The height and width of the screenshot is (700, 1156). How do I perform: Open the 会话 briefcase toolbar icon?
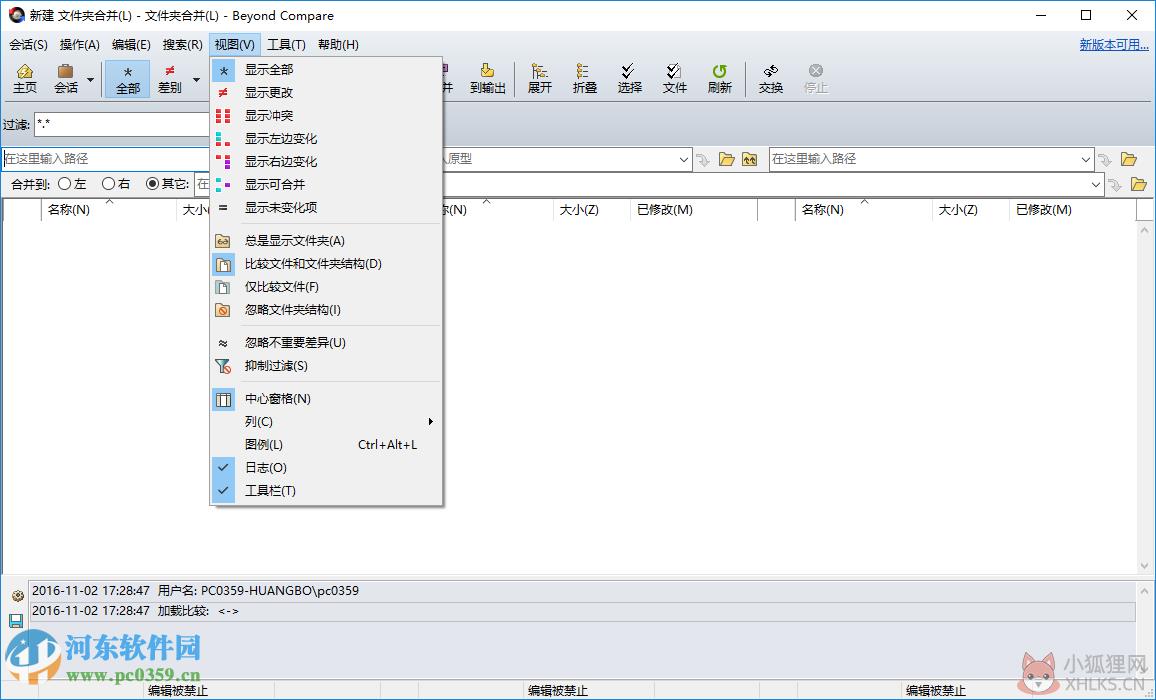point(66,78)
